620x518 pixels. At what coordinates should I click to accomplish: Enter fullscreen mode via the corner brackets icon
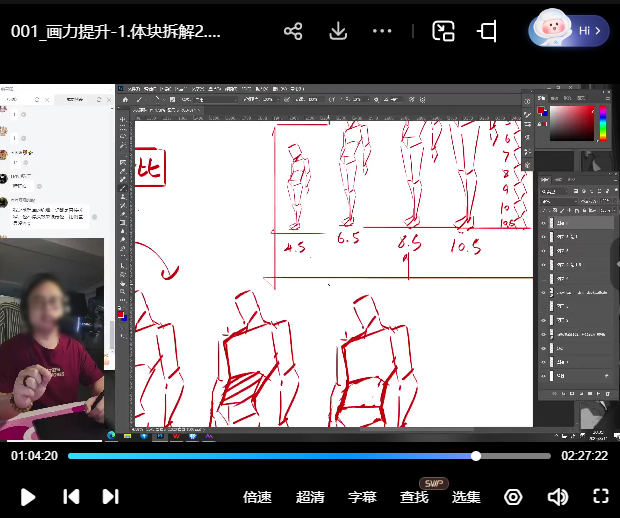pyautogui.click(x=601, y=496)
